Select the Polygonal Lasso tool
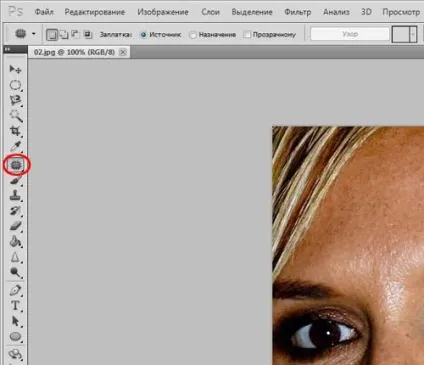424x365 pixels. 15,100
